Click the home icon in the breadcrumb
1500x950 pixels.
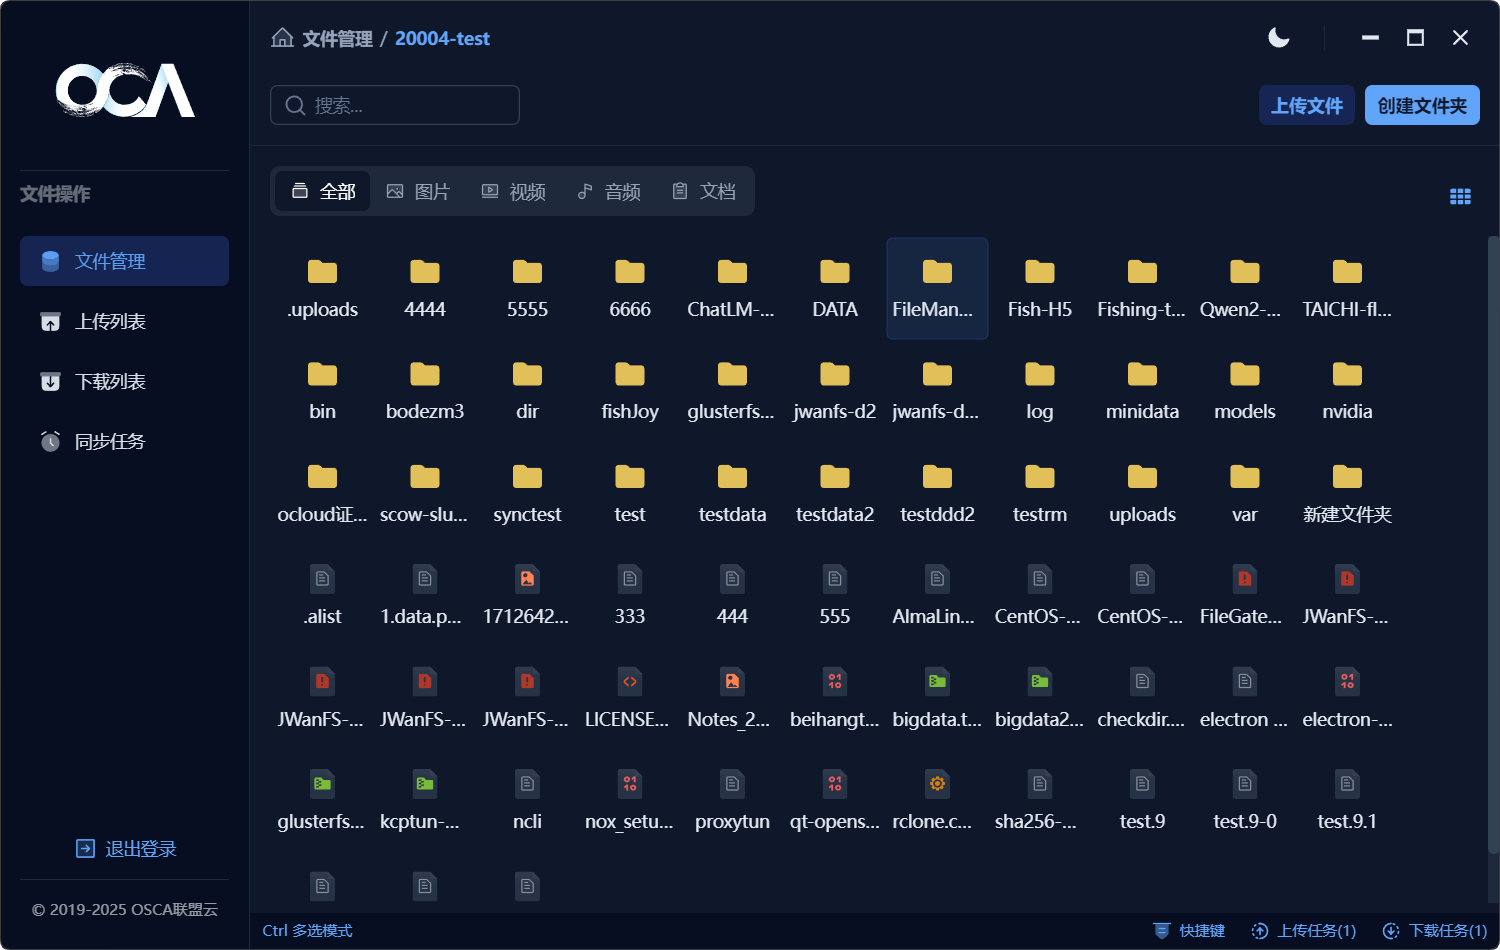[283, 38]
